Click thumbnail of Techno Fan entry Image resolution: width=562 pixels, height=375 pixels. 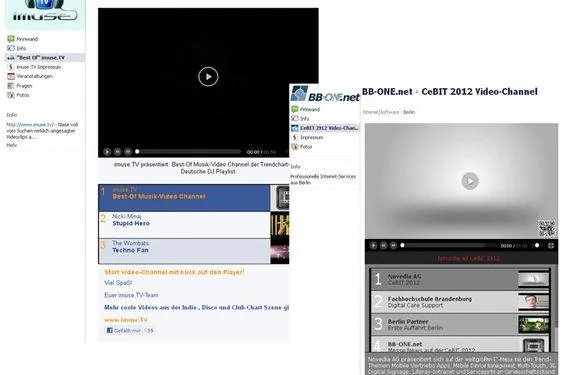pyautogui.click(x=280, y=251)
